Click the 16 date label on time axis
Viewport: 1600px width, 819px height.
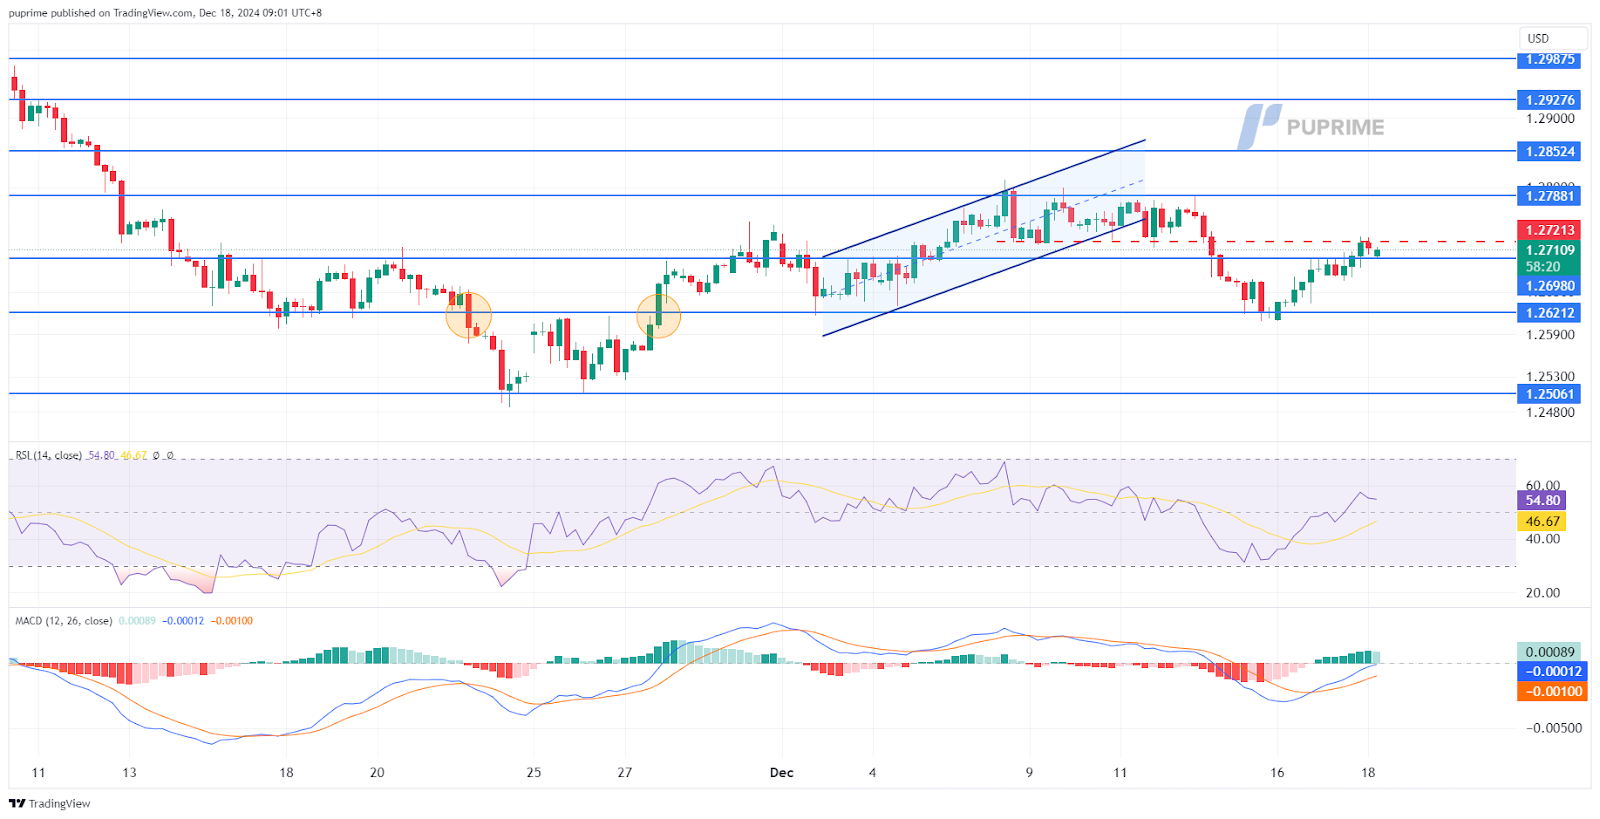click(1277, 772)
